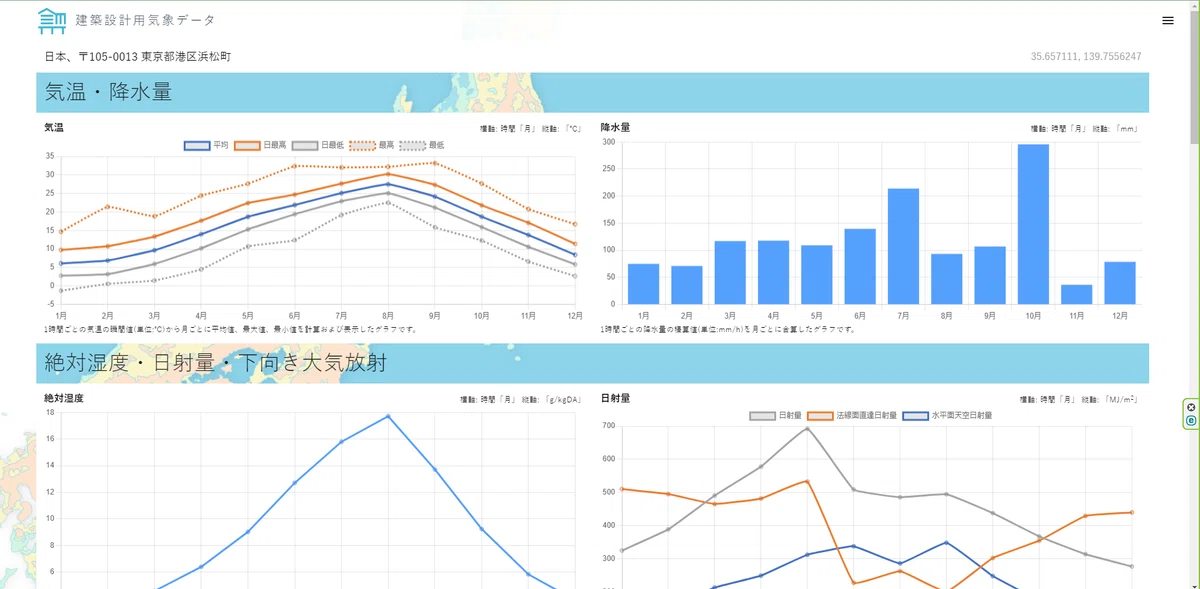Click the 絶対湿度 chart title
Viewport: 1200px width, 589px height.
[64, 398]
